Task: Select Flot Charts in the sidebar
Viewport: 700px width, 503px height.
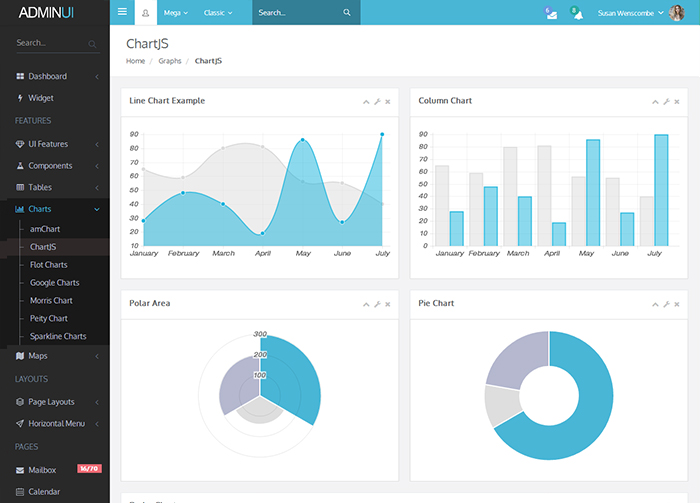Action: click(x=49, y=265)
